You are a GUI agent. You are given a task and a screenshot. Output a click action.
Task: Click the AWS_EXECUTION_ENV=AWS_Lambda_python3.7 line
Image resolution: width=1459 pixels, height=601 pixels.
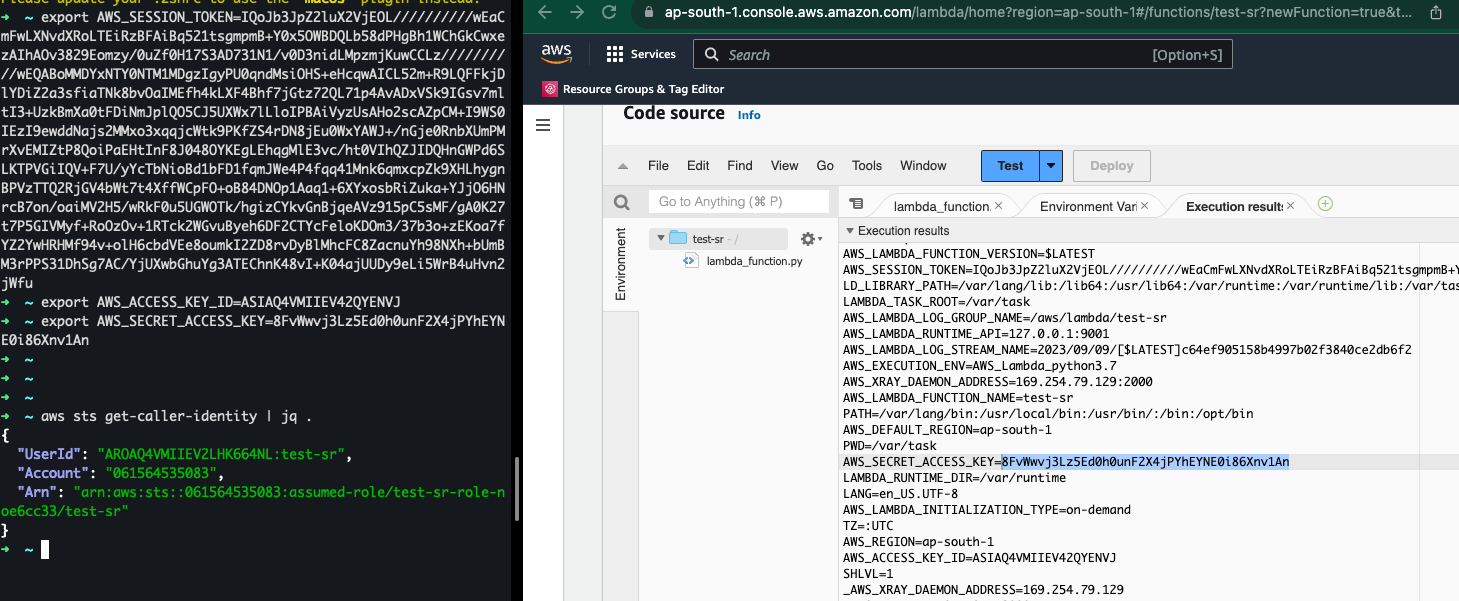(x=979, y=366)
